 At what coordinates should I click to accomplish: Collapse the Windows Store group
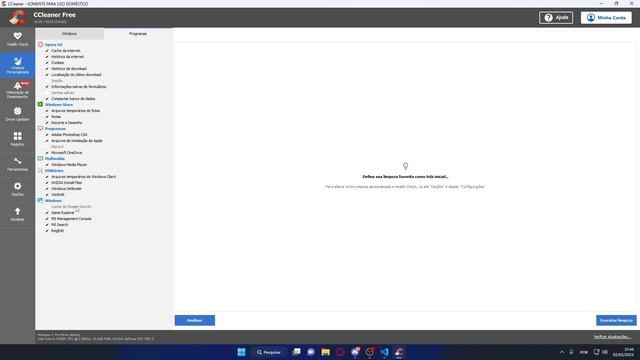coord(59,104)
